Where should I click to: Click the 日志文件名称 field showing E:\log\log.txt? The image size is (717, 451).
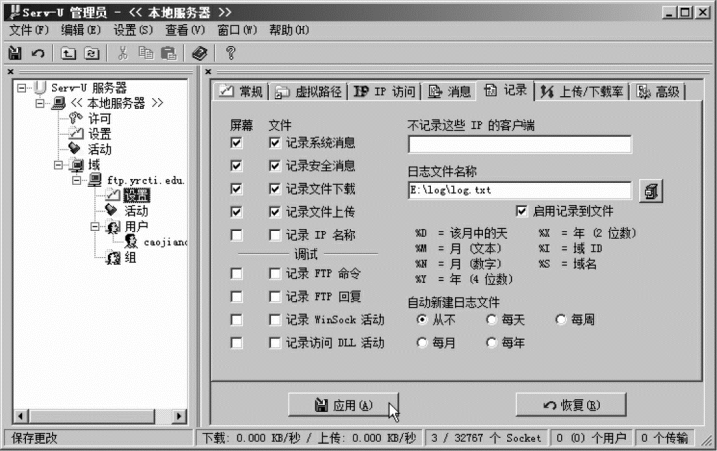pos(520,190)
